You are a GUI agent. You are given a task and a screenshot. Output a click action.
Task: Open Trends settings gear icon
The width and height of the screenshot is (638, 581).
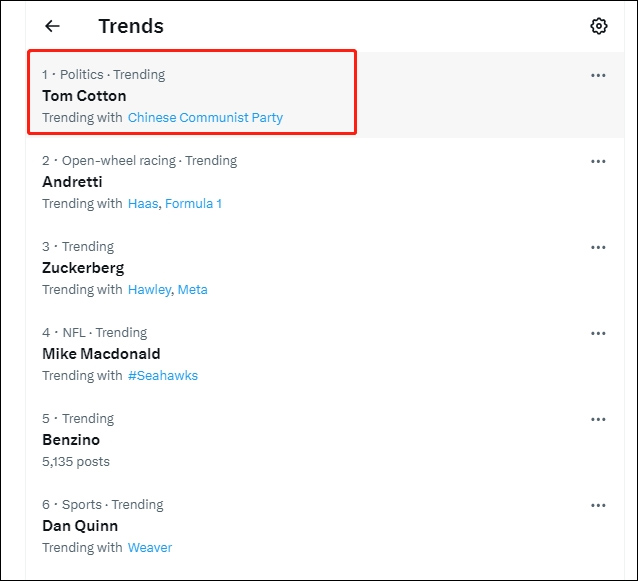click(599, 26)
